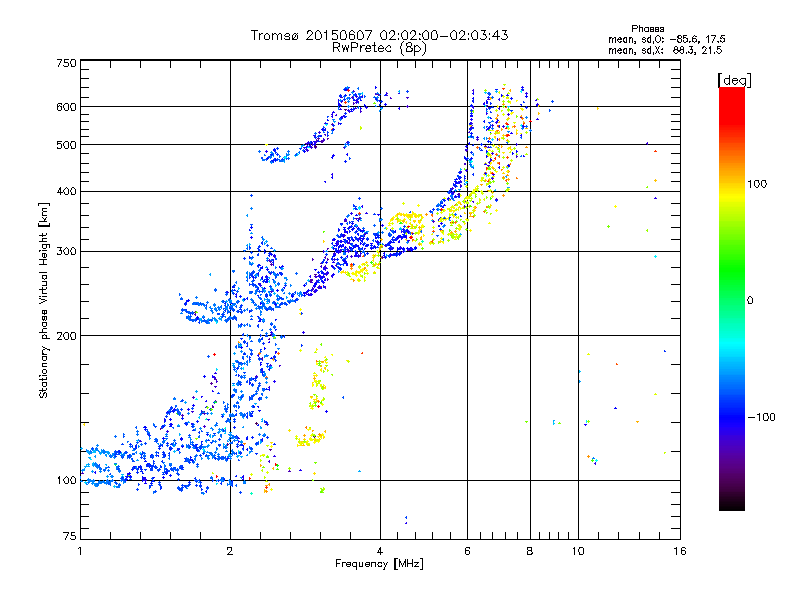Click the colorbar label '100'
Viewport: 800px width, 600px height.
[x=757, y=184]
